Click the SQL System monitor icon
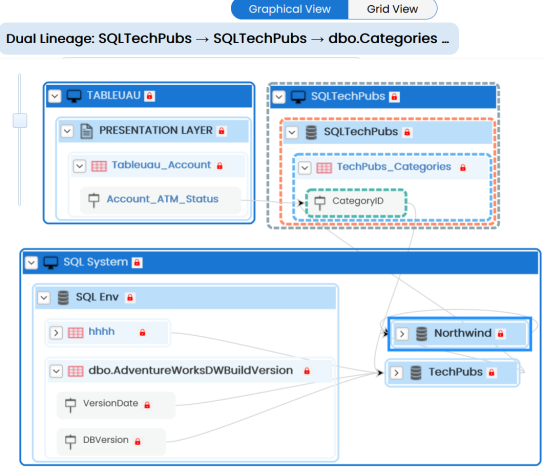The image size is (544, 469). (51, 263)
